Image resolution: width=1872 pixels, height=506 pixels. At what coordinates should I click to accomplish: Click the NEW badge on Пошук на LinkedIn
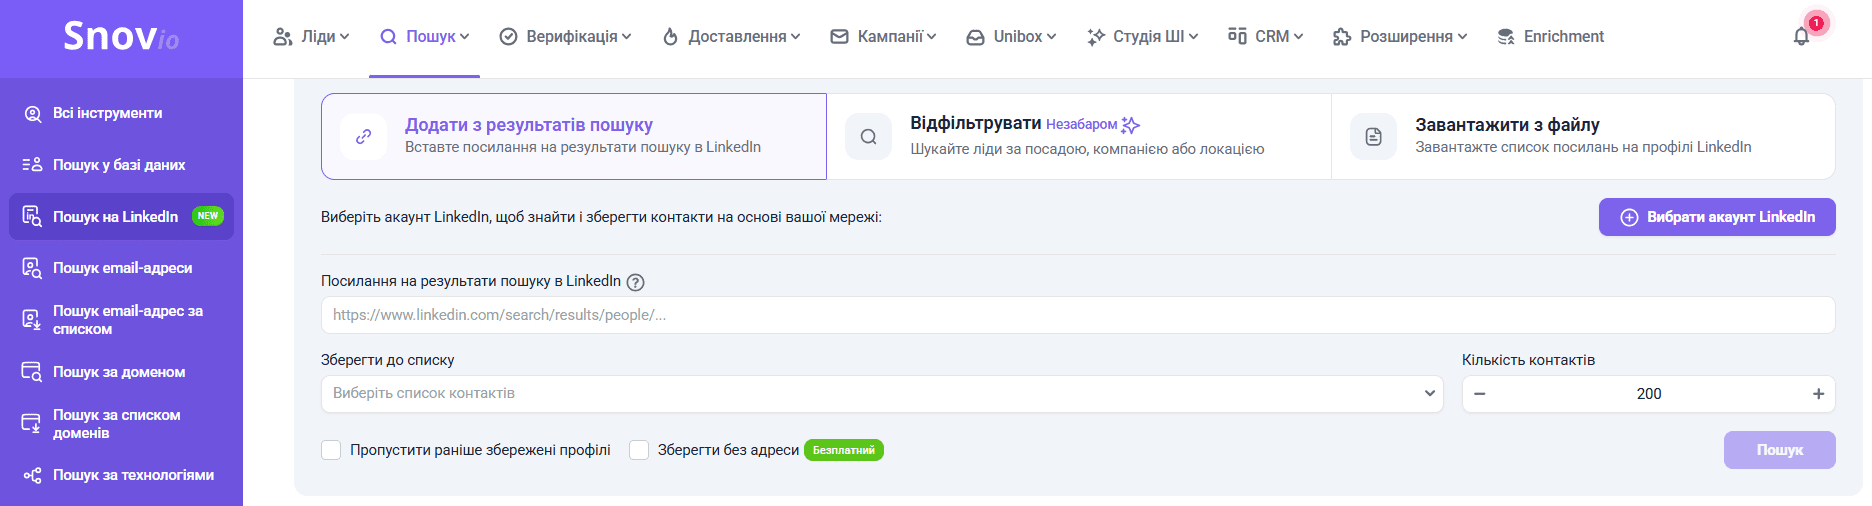[208, 216]
